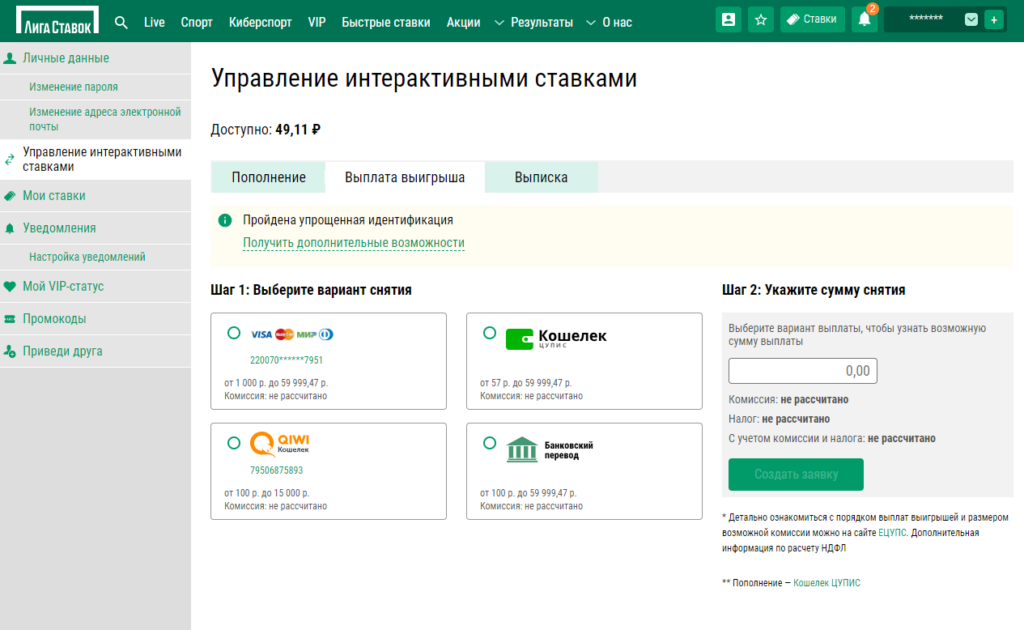Switch to the Выписка tab
Screen dimensions: 1024x630
click(x=541, y=178)
